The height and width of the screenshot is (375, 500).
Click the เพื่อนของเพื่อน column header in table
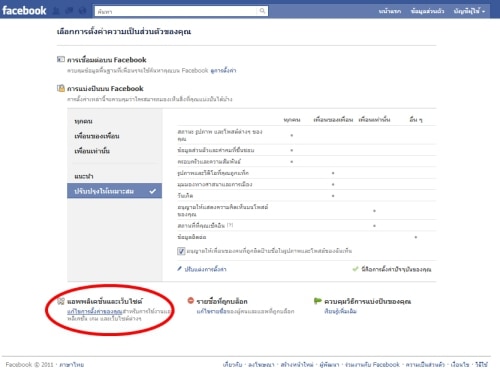(x=333, y=120)
